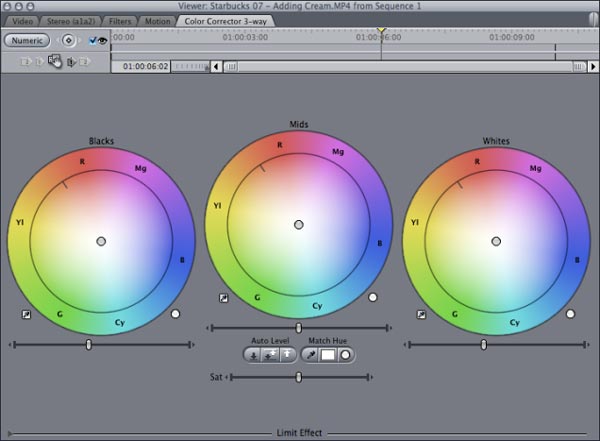
Task: Click copy from first clip back icon
Action: pos(39,62)
